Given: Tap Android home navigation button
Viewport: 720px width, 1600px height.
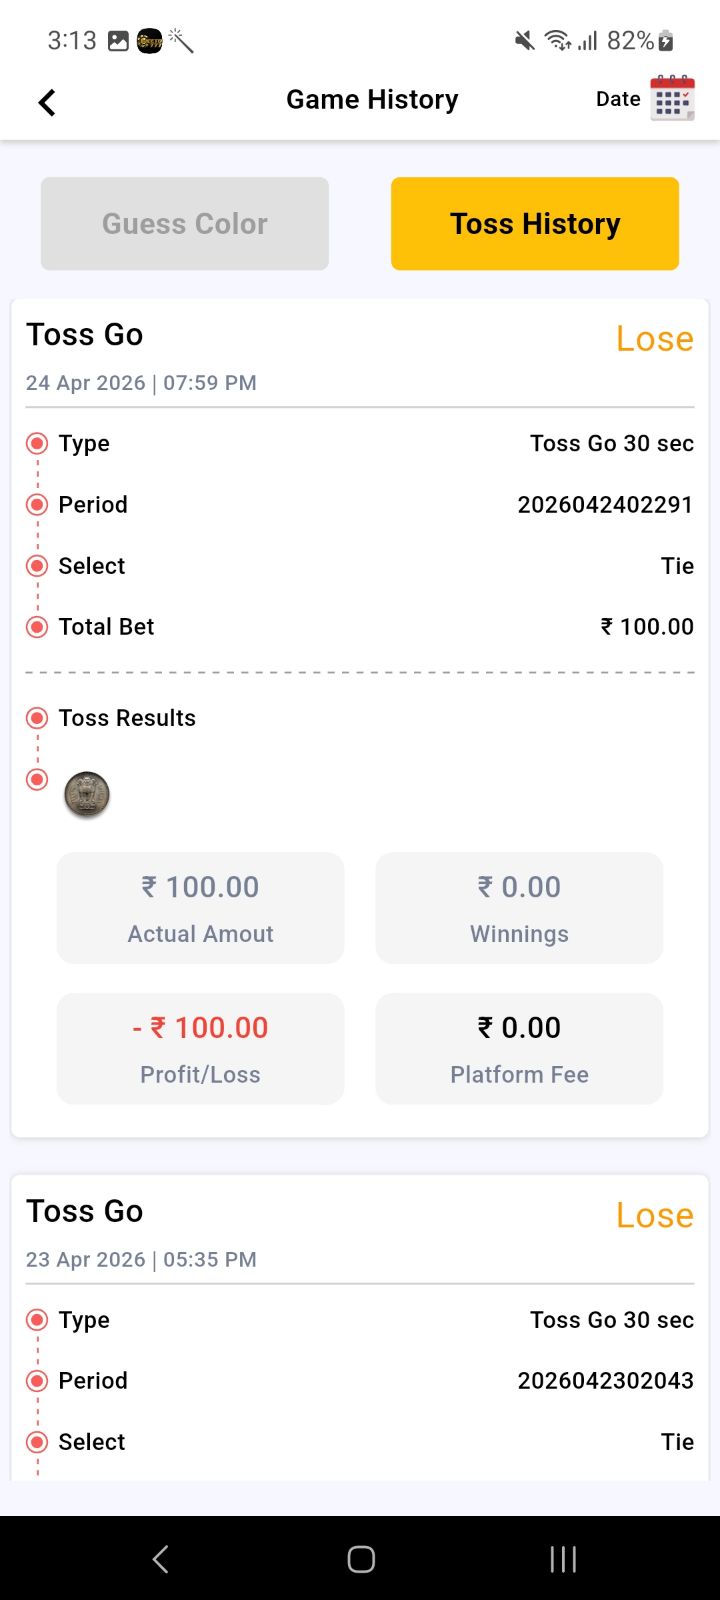Looking at the screenshot, I should tap(361, 1558).
